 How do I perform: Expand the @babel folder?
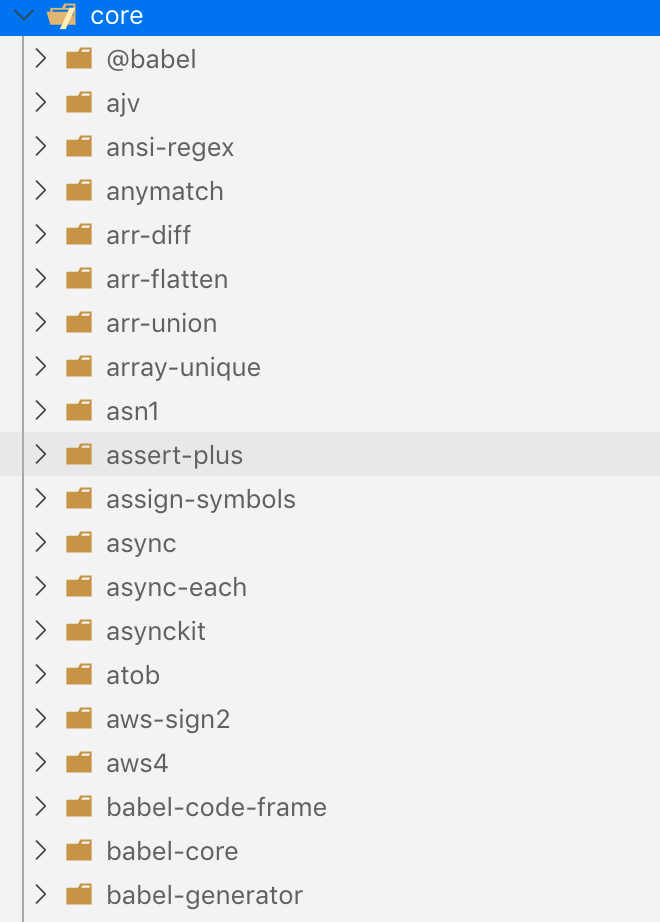coord(40,59)
